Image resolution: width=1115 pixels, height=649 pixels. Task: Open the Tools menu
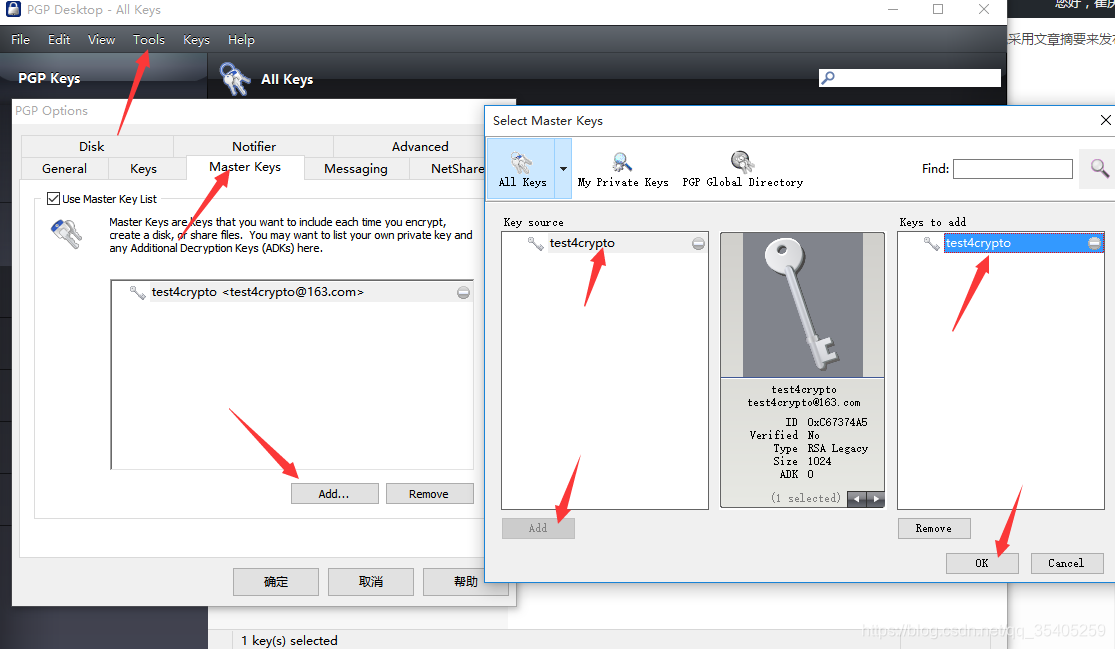(x=149, y=40)
